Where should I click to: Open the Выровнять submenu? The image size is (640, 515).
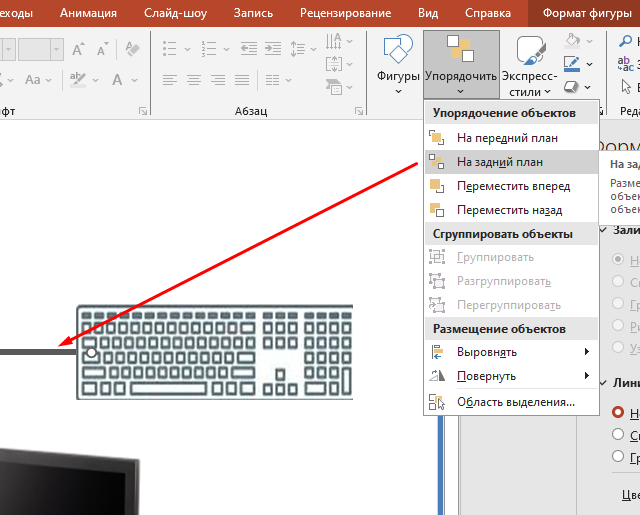[511, 352]
